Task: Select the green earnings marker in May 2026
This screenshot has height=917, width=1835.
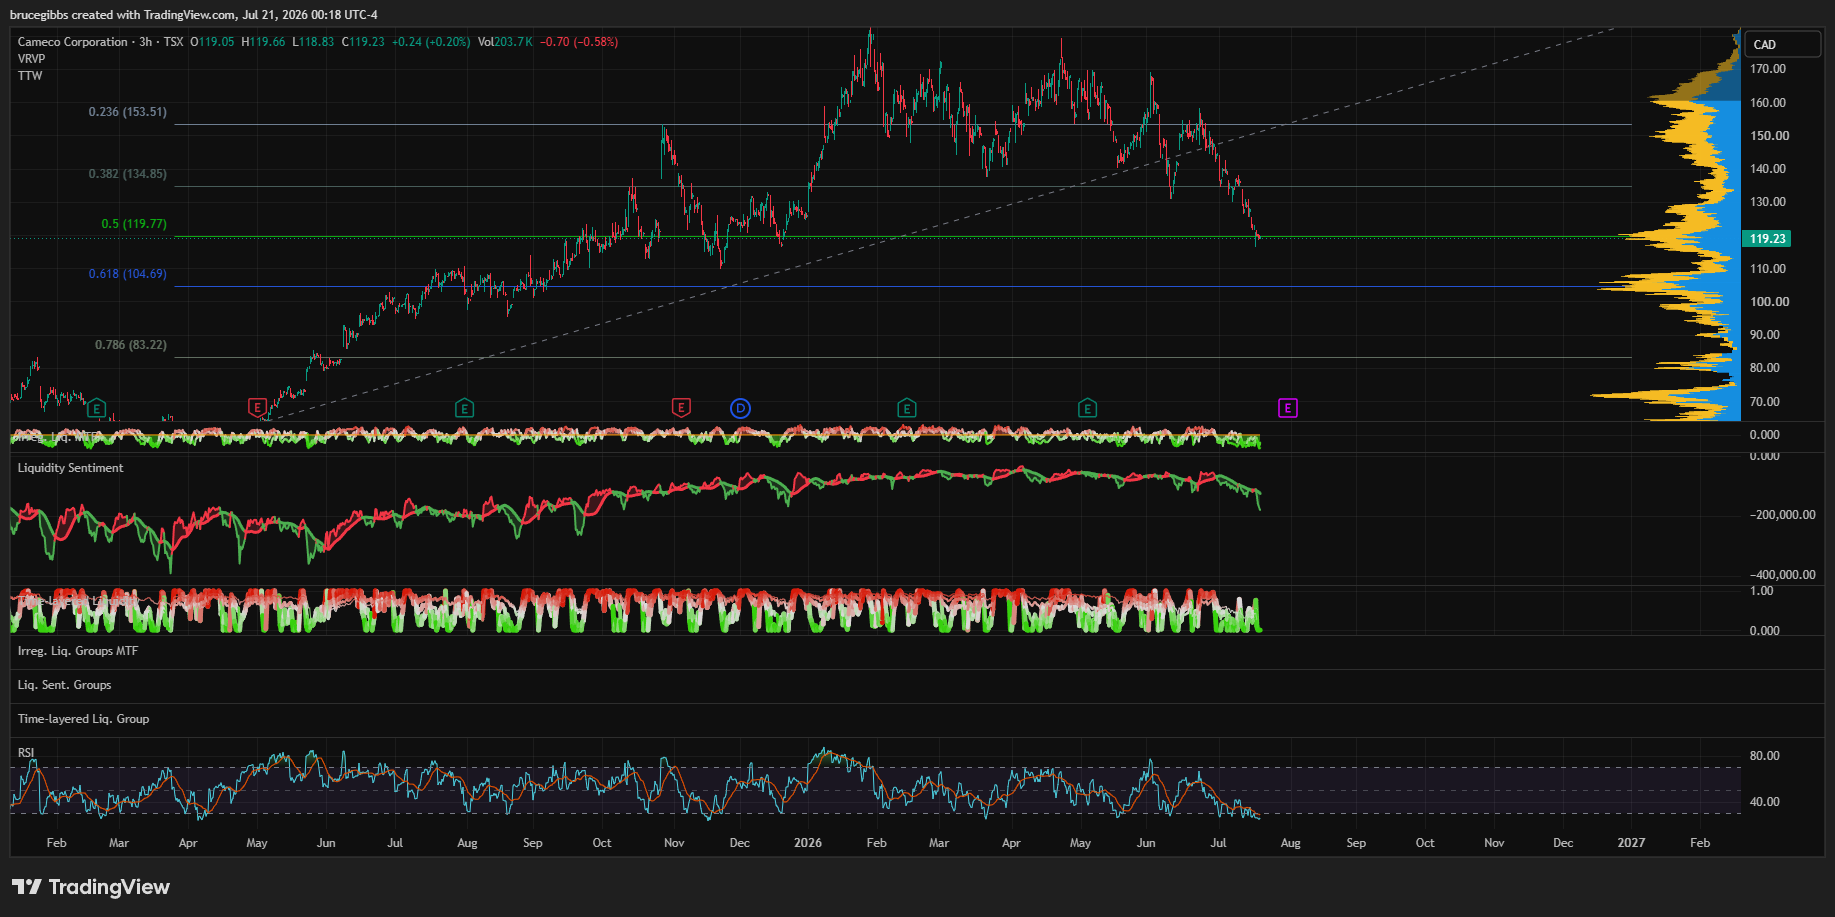Action: (1087, 408)
